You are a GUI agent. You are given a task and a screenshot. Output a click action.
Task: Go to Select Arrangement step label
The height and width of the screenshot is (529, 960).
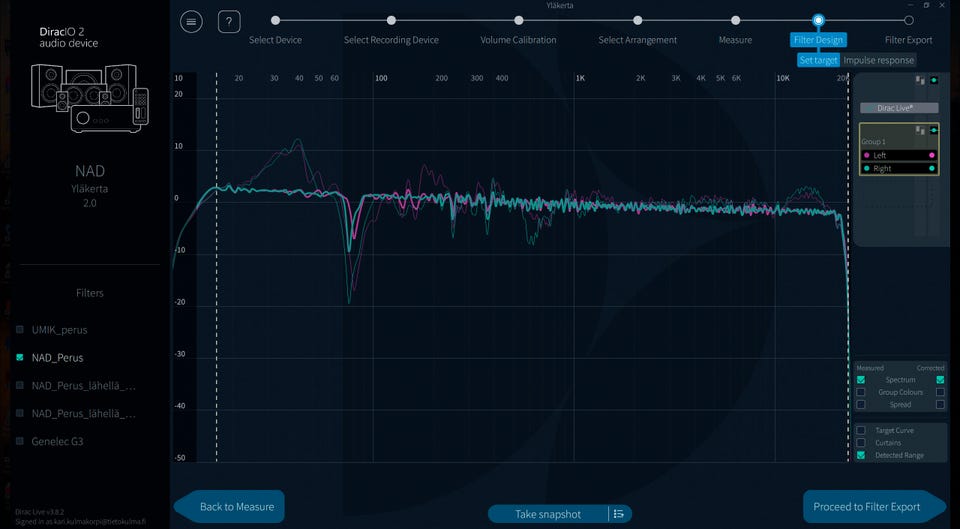click(637, 40)
